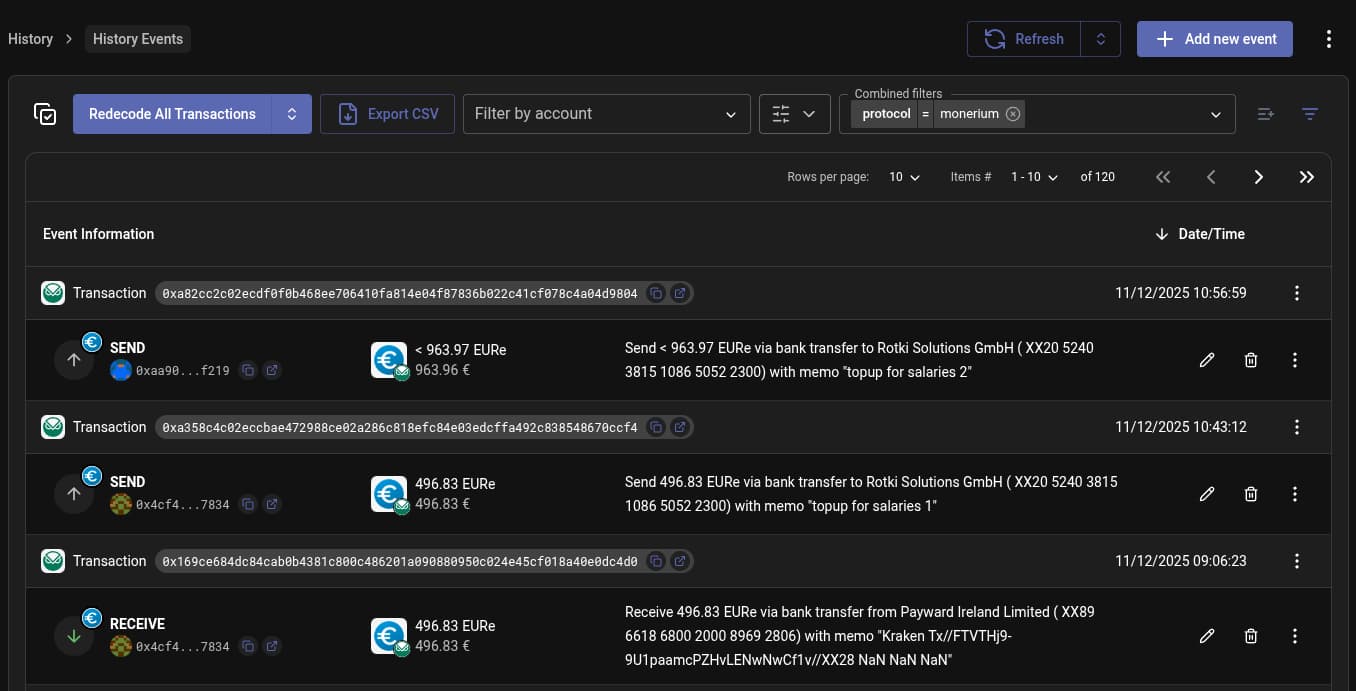This screenshot has height=691, width=1356.
Task: Edit the first SEND event with pencil icon
Action: (x=1207, y=360)
